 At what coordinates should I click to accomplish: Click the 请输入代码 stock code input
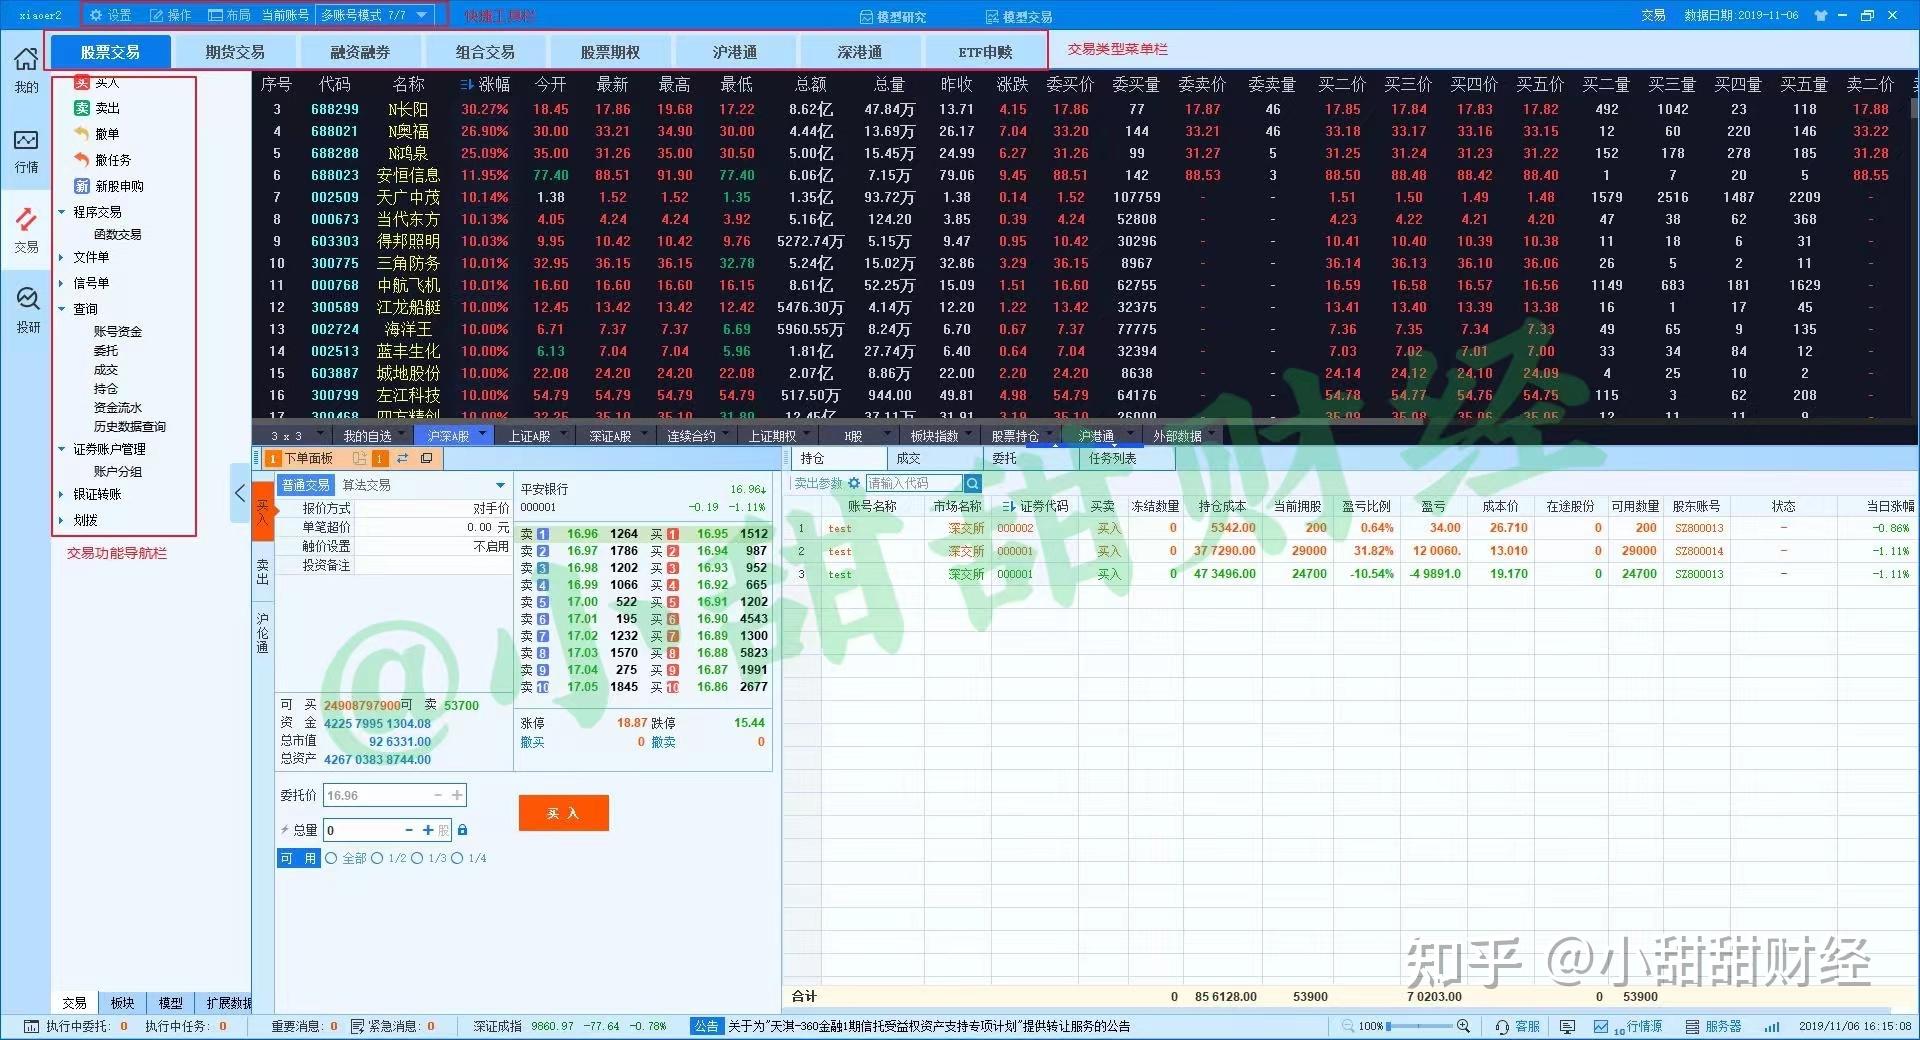coord(914,483)
